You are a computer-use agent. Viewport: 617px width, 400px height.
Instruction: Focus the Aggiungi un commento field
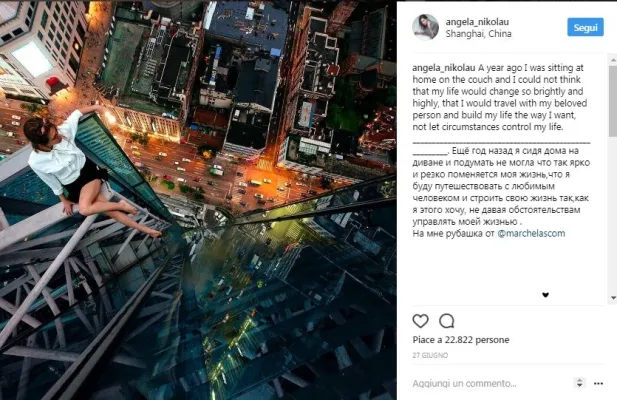click(x=490, y=383)
